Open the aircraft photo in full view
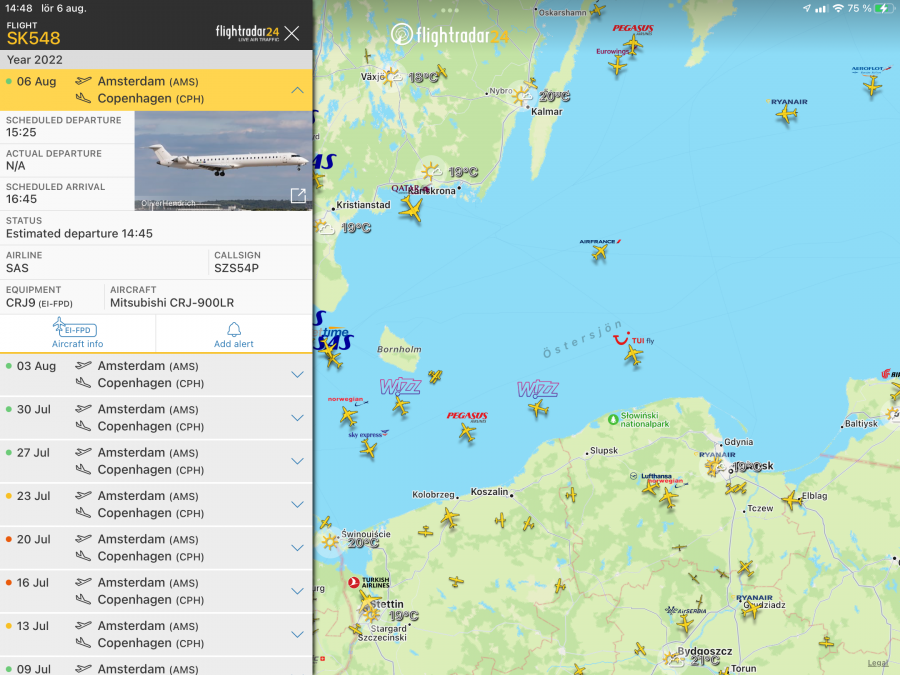 tap(298, 196)
